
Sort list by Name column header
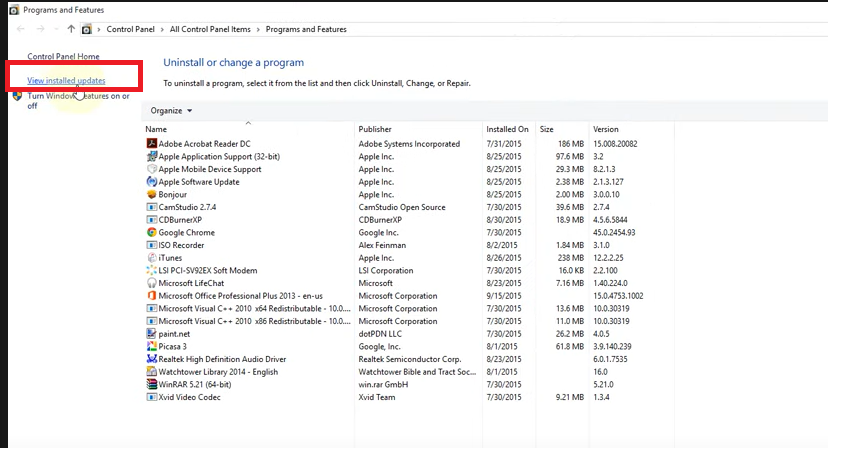156,130
